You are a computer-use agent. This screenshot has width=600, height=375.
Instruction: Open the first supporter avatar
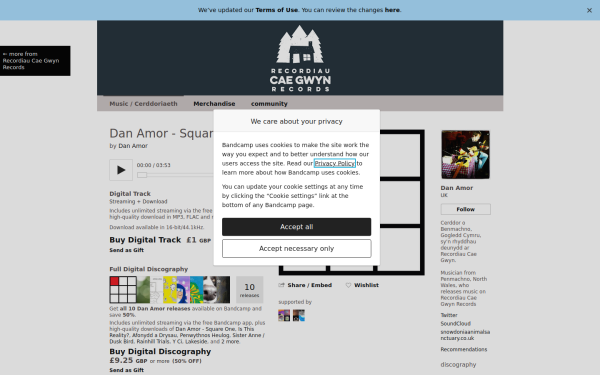[284, 316]
